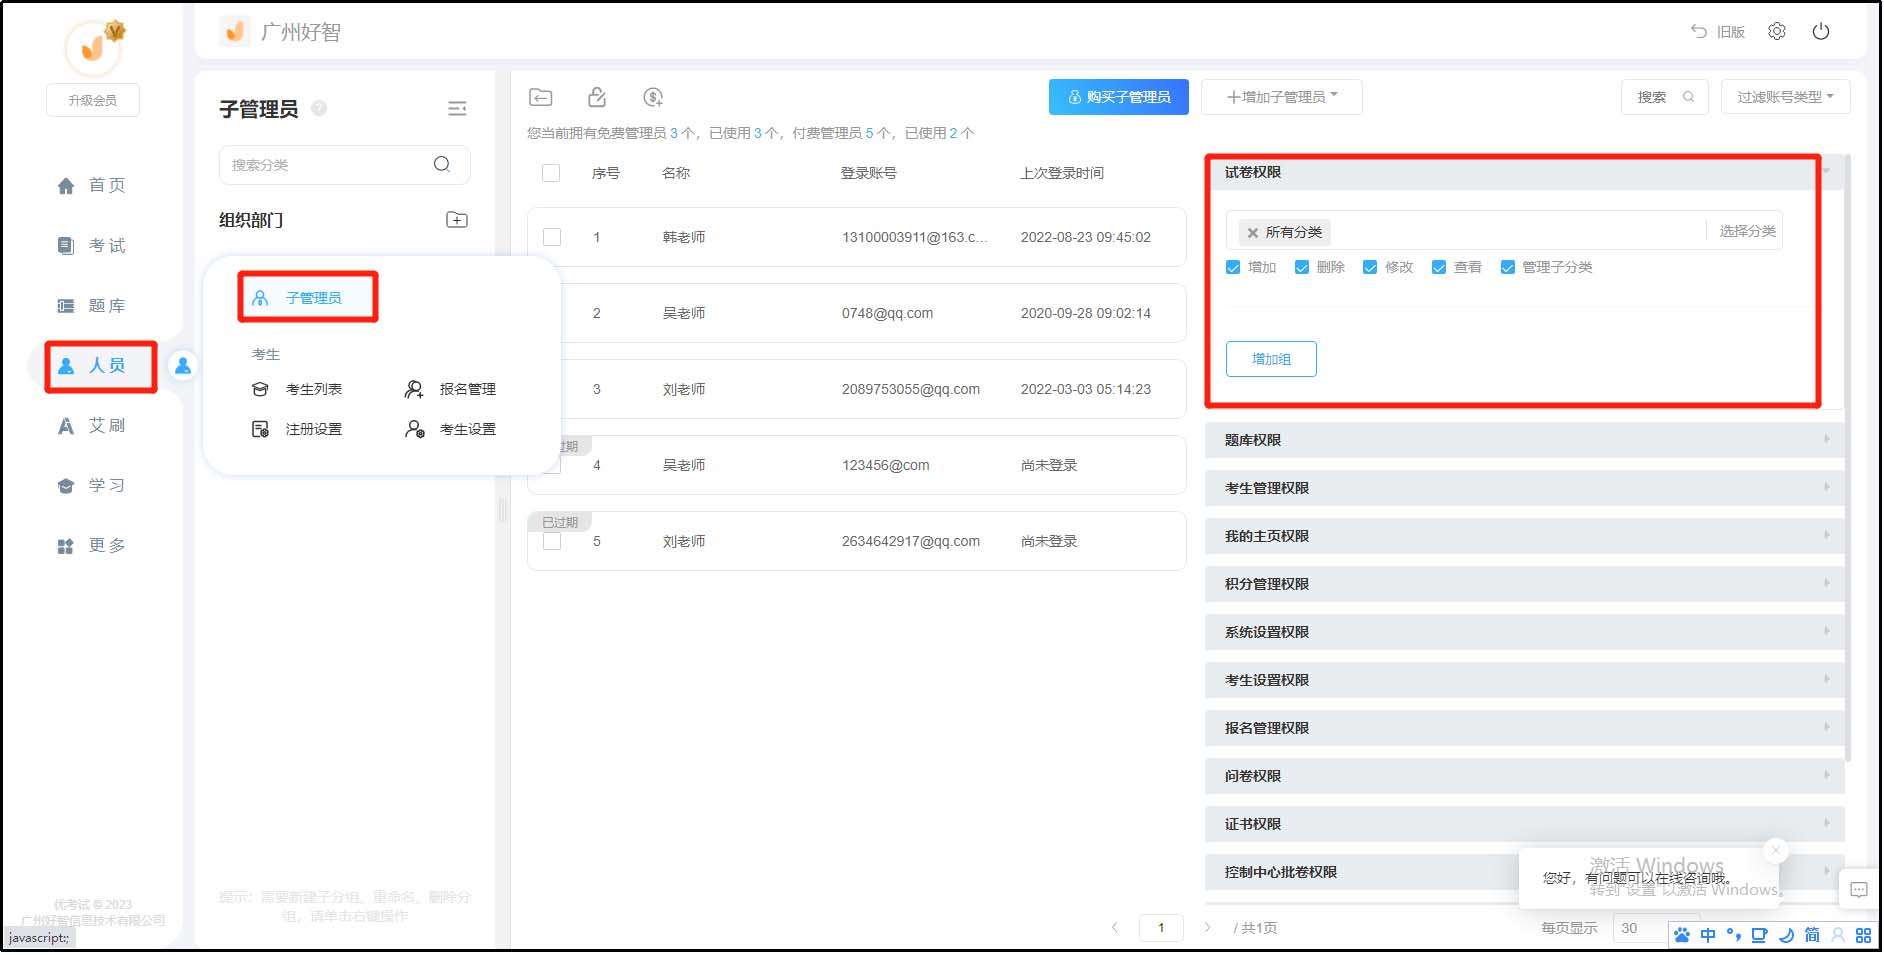Image resolution: width=1884 pixels, height=955 pixels.
Task: Click the move-to-folder icon in toolbar
Action: (x=540, y=97)
